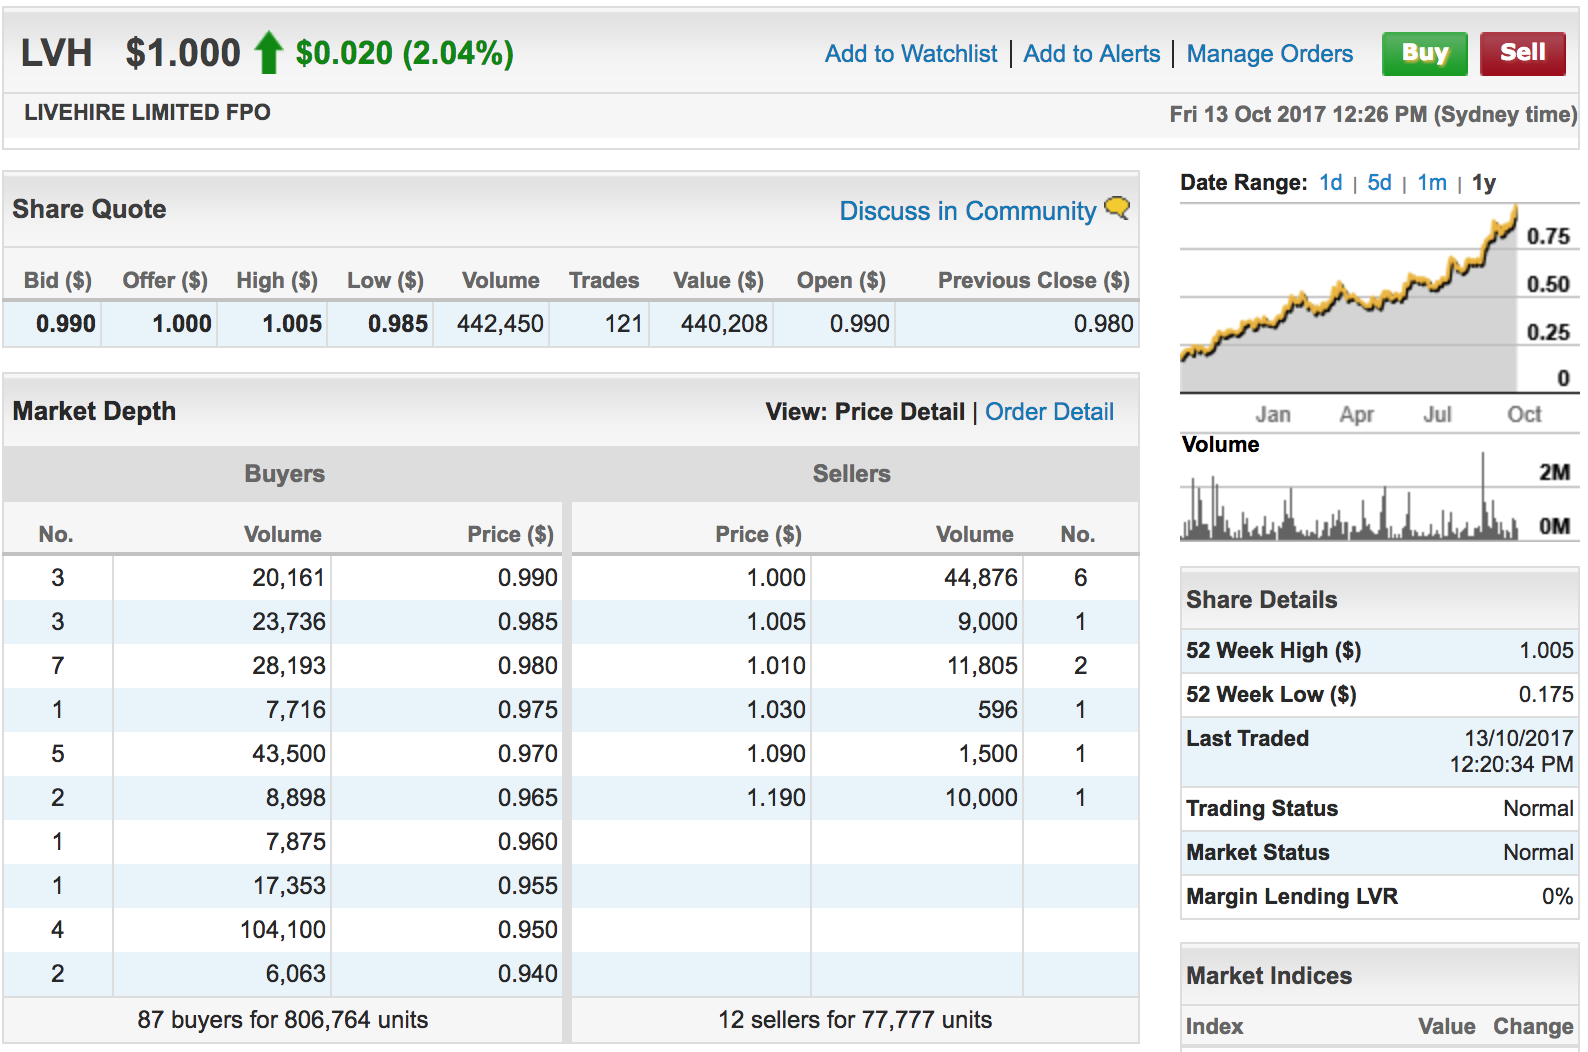
Task: Select Previous Close value 0.980
Action: click(1104, 324)
